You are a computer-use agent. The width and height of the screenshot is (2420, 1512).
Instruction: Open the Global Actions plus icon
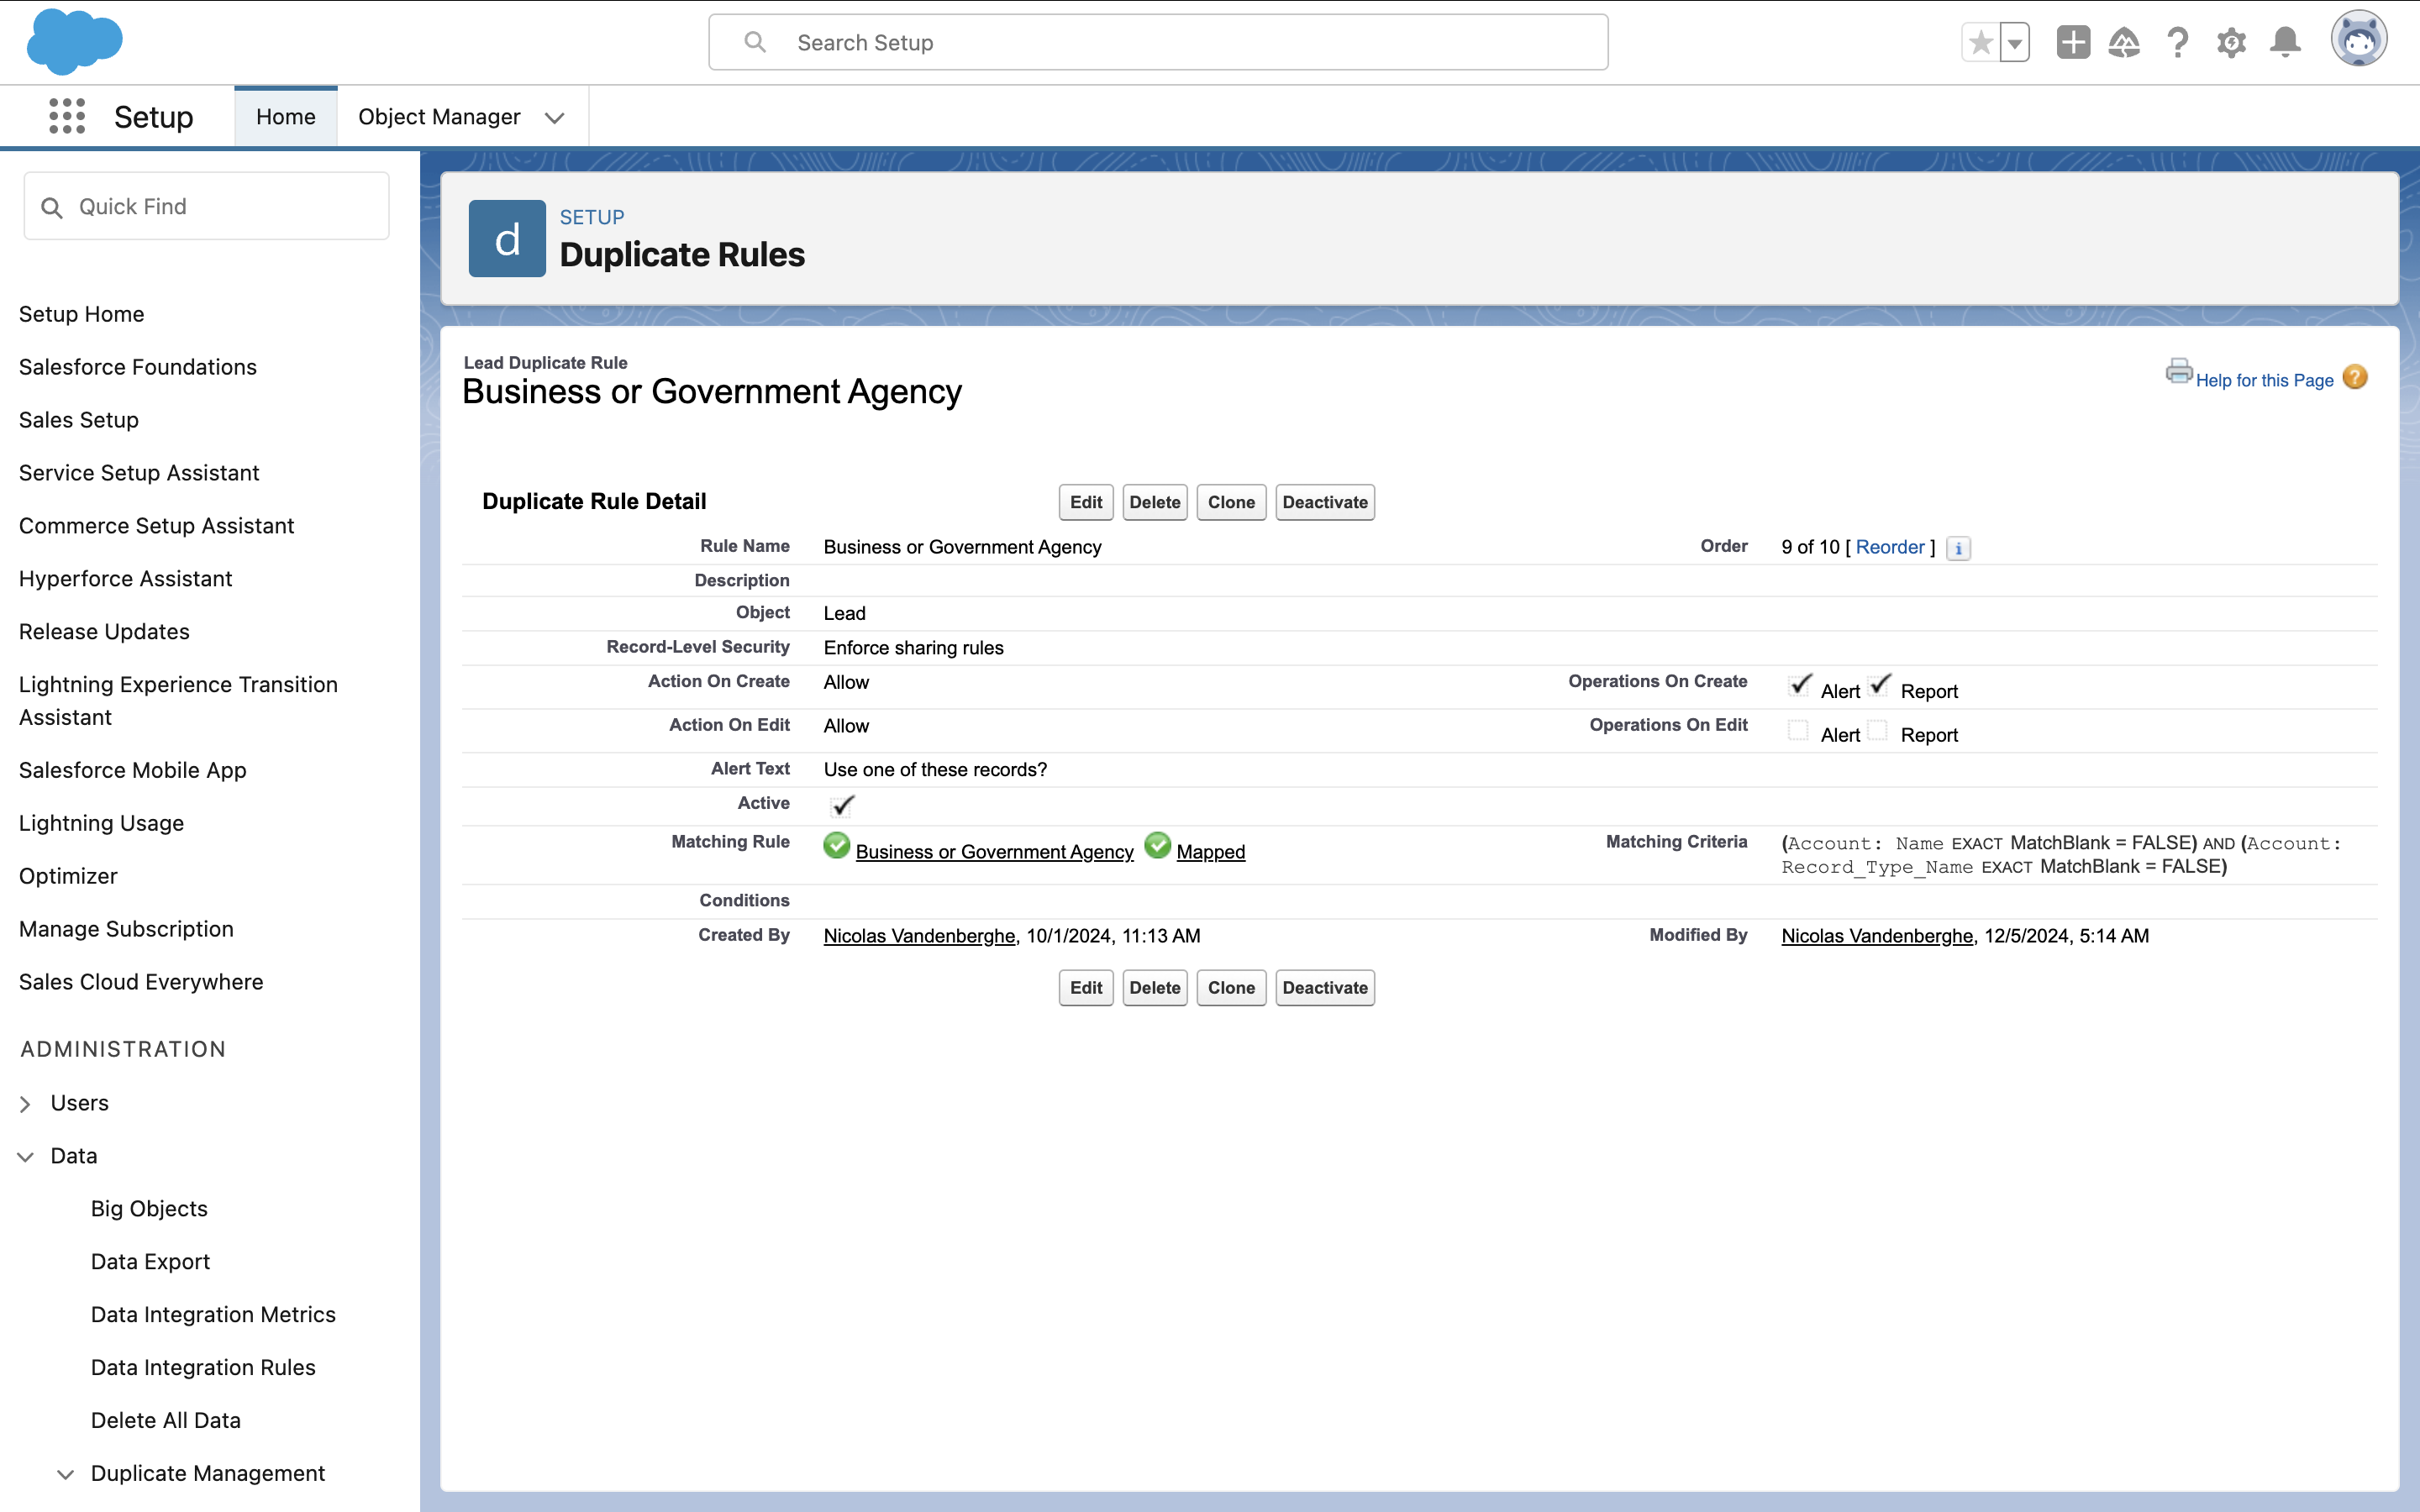(x=2073, y=42)
